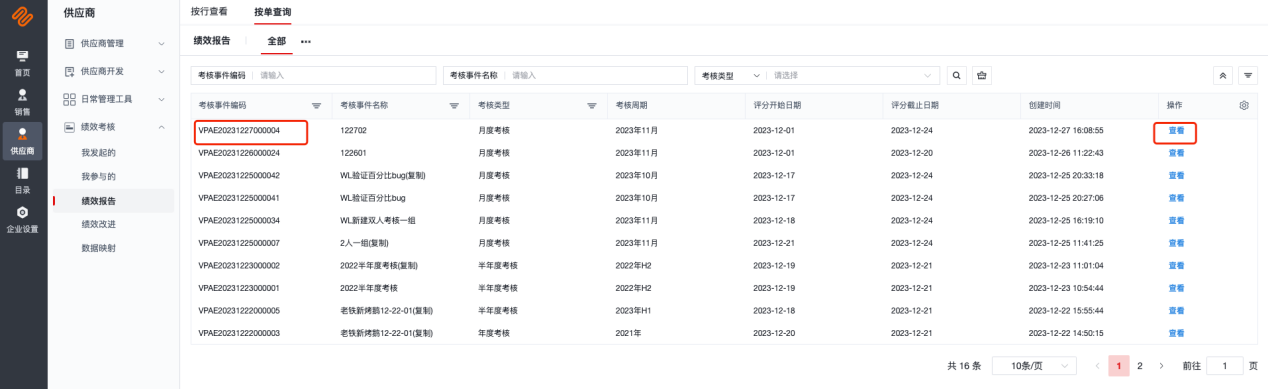1268x389 pixels.
Task: Click filter icon in 考核类型 column header
Action: coord(592,105)
